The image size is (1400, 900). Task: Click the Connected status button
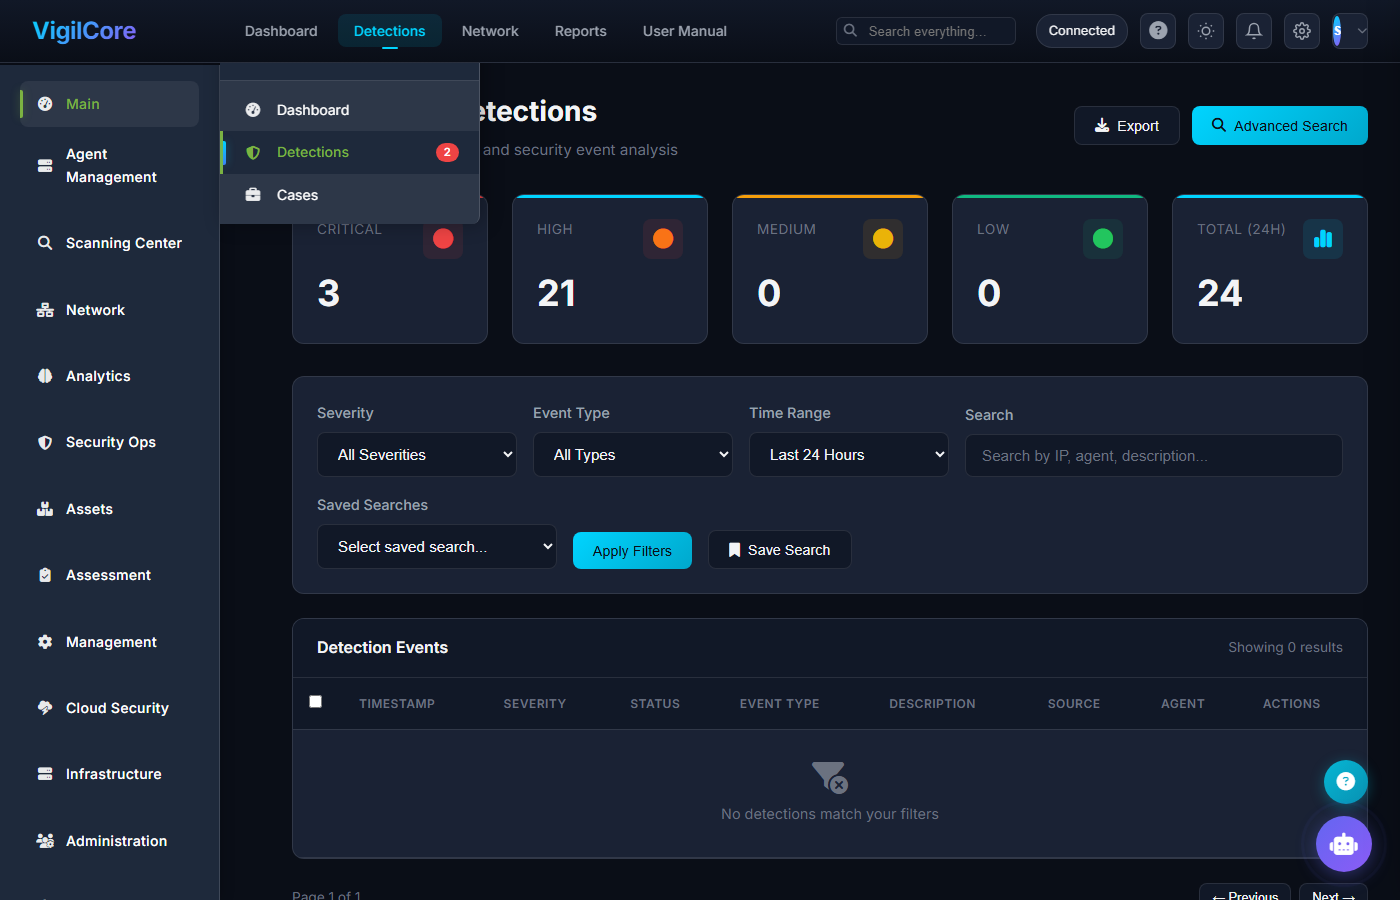coord(1082,31)
